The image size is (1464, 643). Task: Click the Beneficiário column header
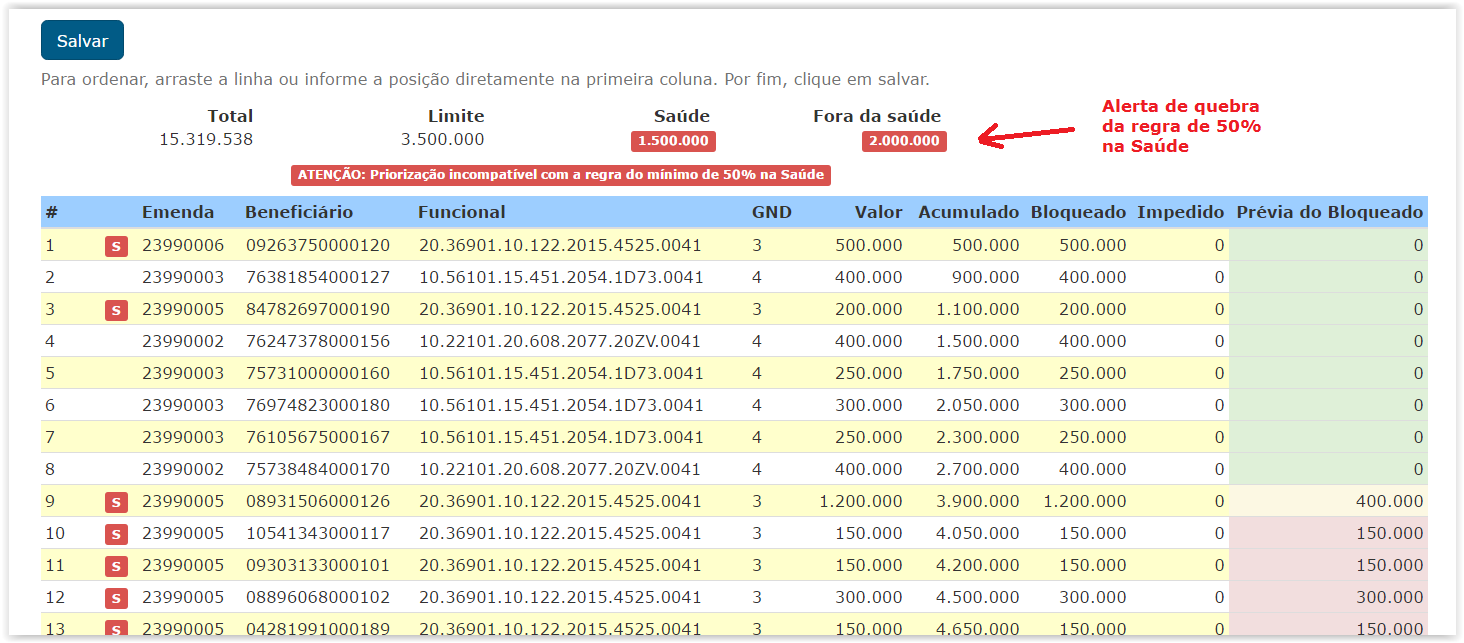tap(299, 212)
